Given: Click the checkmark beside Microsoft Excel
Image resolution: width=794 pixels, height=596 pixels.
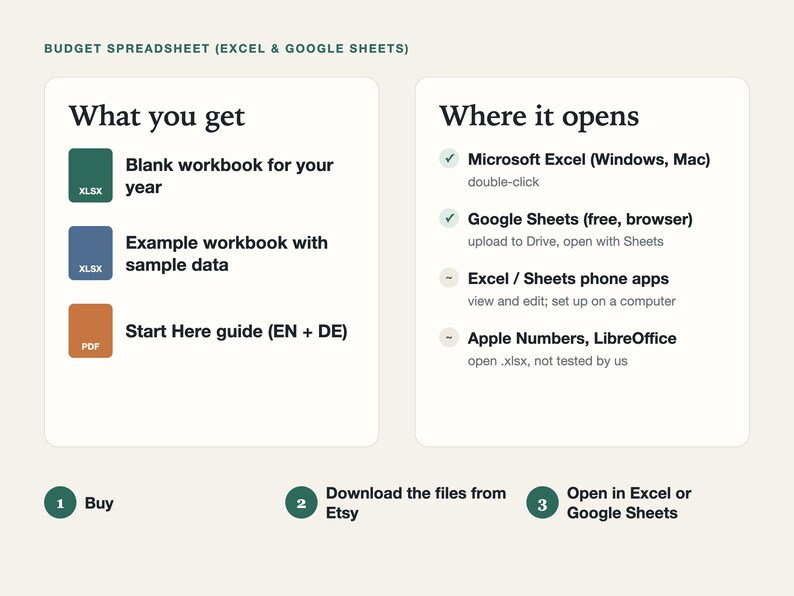Looking at the screenshot, I should click(x=449, y=158).
